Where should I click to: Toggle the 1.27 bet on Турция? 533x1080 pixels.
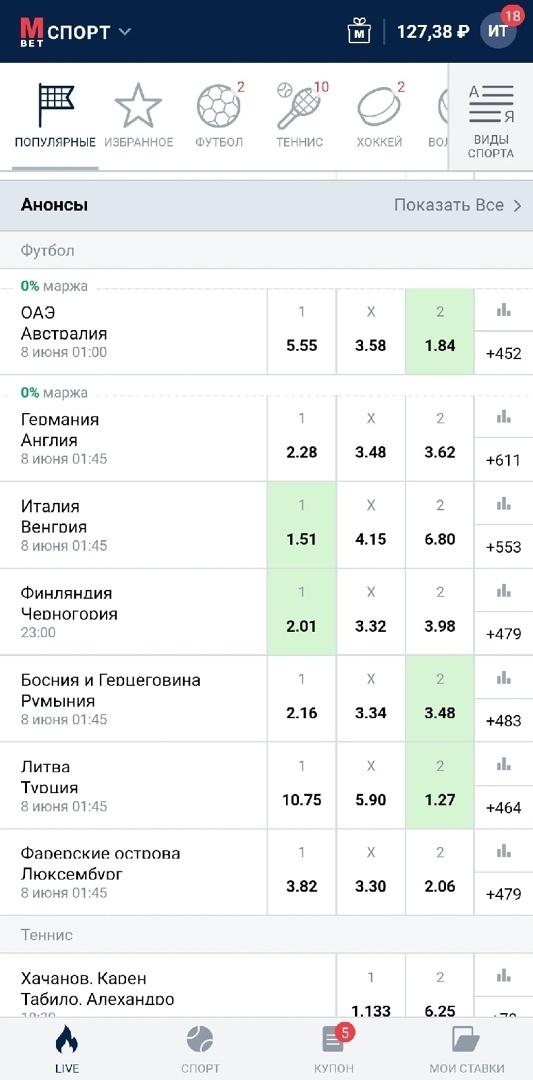tap(440, 786)
